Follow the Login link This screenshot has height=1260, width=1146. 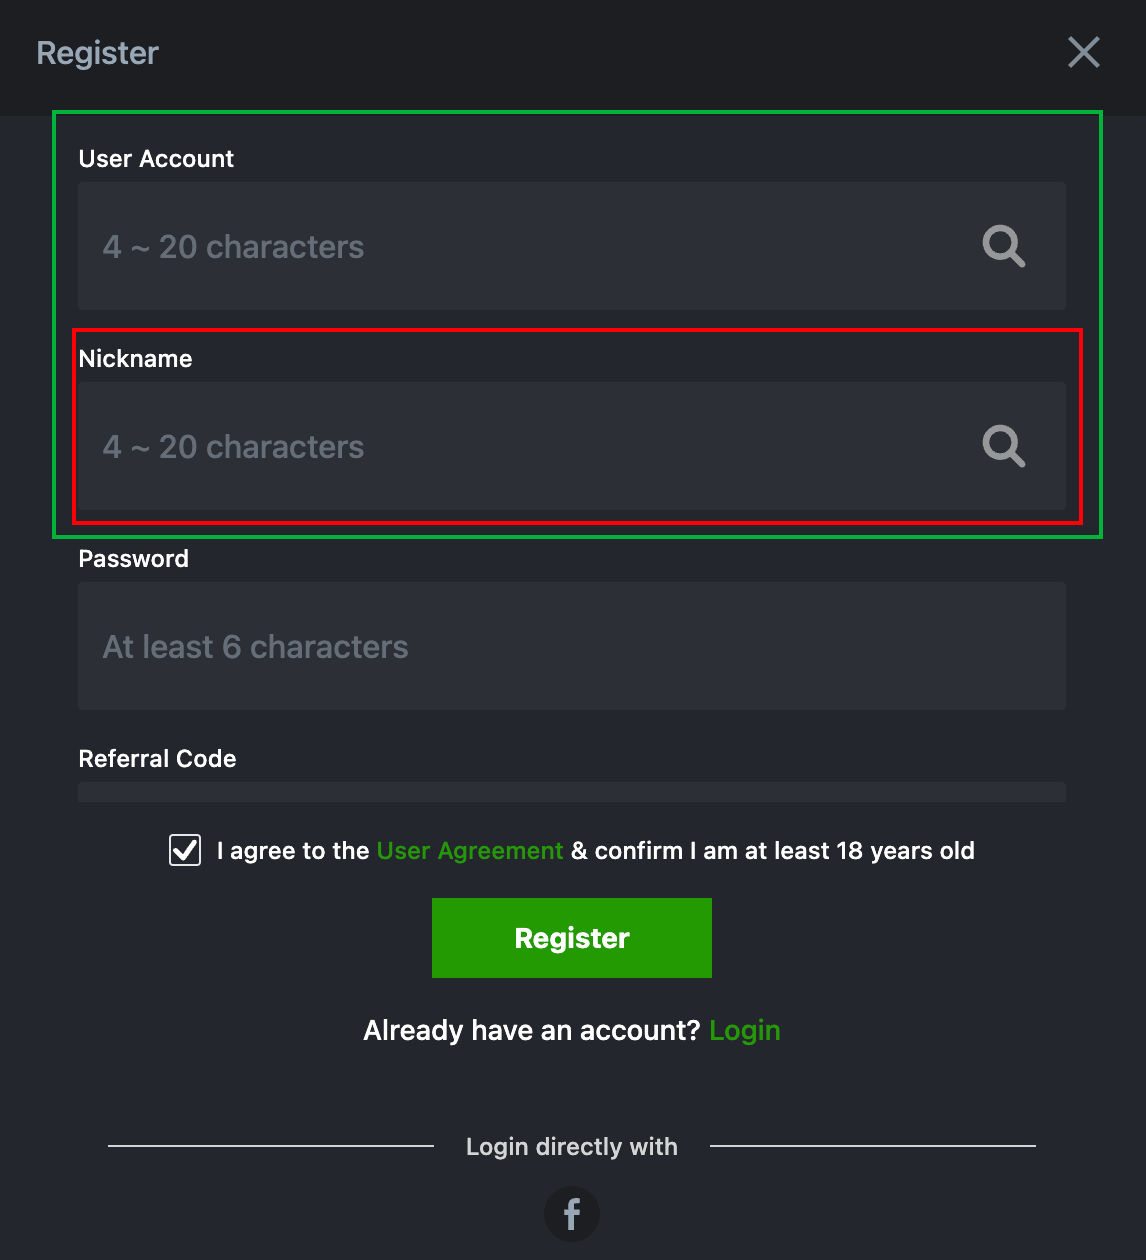pos(744,1030)
